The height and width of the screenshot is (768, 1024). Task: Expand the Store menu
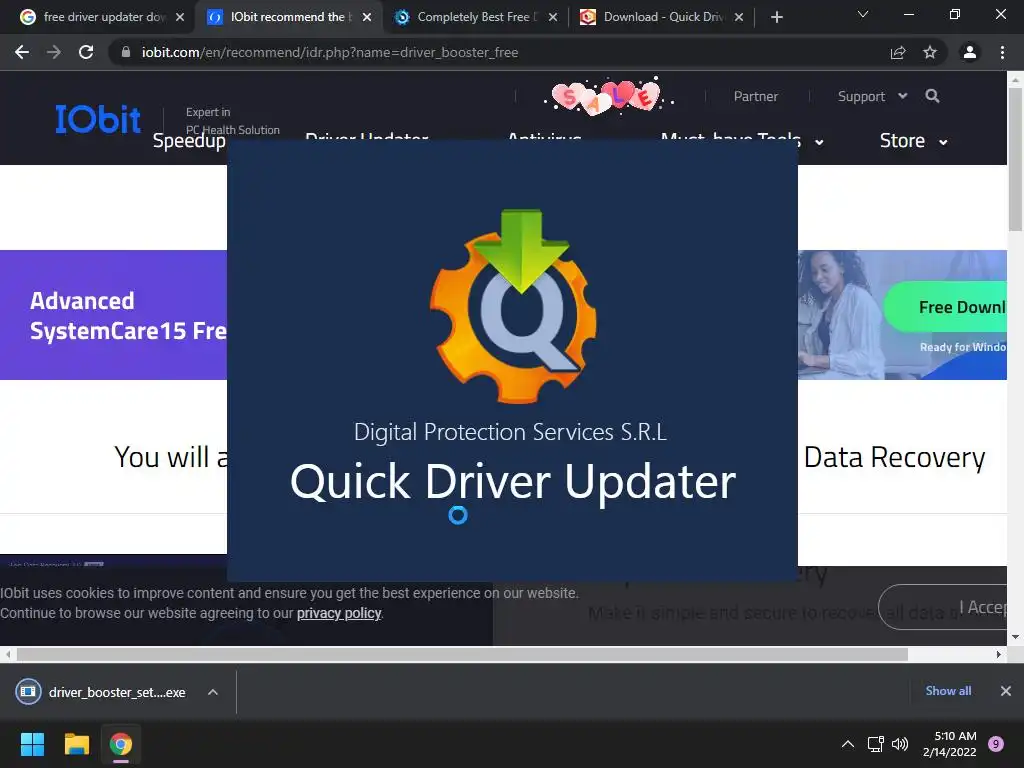coord(913,140)
